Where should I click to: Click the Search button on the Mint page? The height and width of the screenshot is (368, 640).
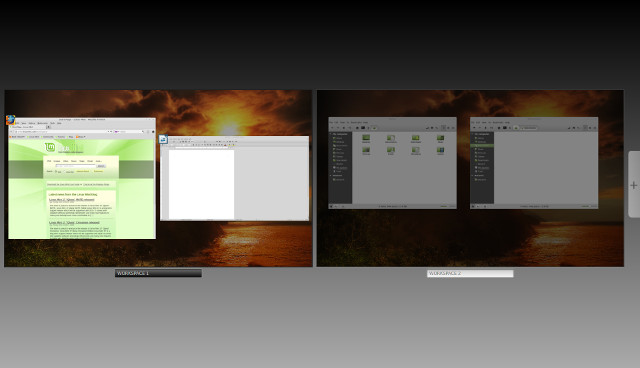(x=101, y=166)
